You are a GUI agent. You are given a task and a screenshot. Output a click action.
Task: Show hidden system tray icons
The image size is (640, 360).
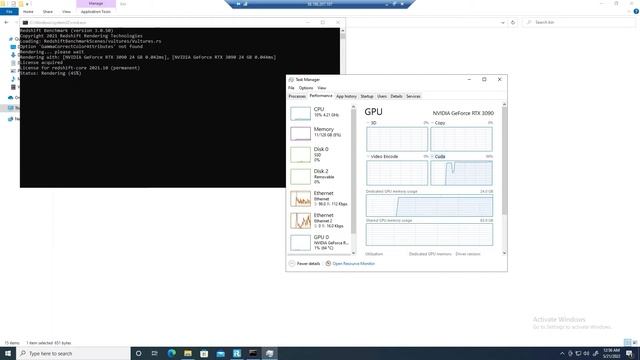click(x=562, y=353)
